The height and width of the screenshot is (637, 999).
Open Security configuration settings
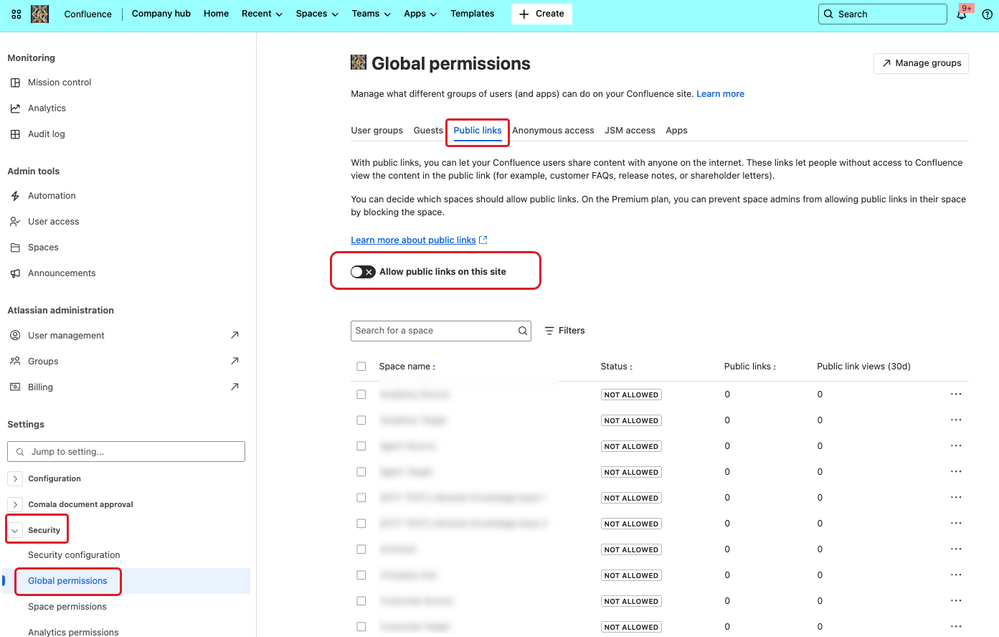pos(74,555)
